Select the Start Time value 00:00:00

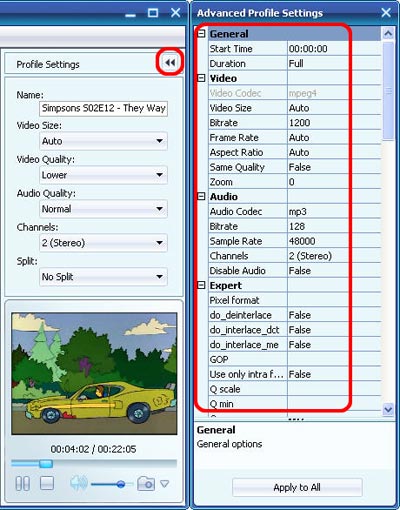click(308, 49)
